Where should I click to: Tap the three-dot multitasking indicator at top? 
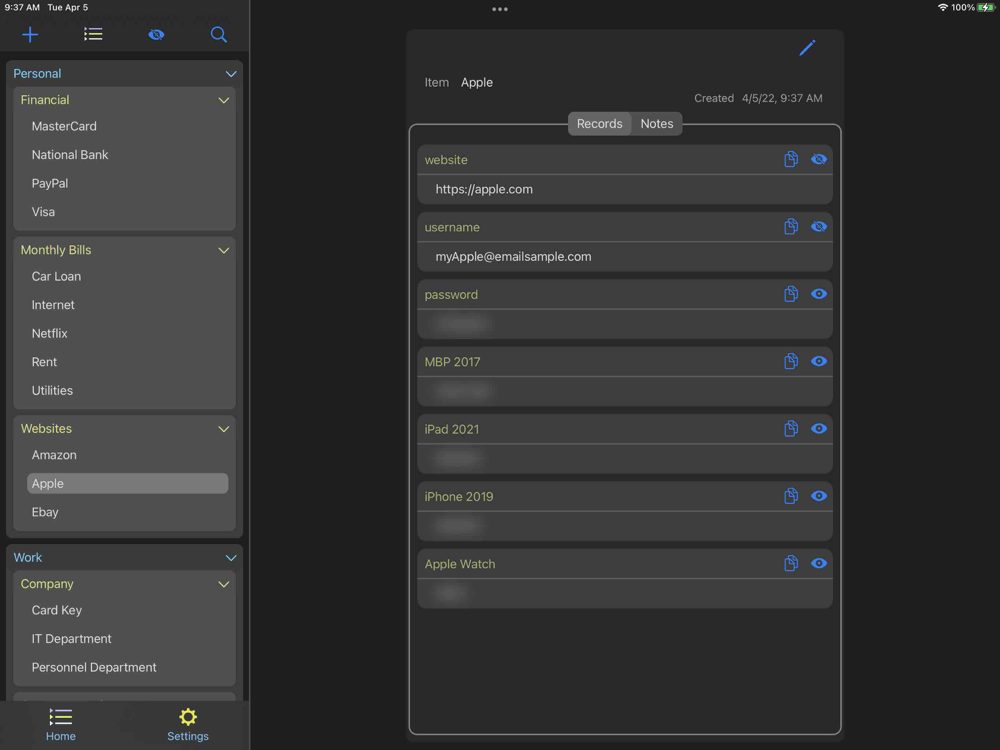(500, 9)
